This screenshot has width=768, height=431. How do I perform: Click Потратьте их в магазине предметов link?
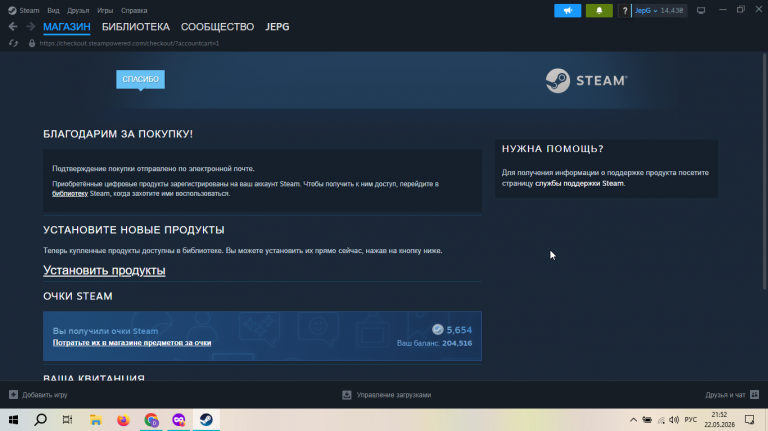click(x=132, y=342)
